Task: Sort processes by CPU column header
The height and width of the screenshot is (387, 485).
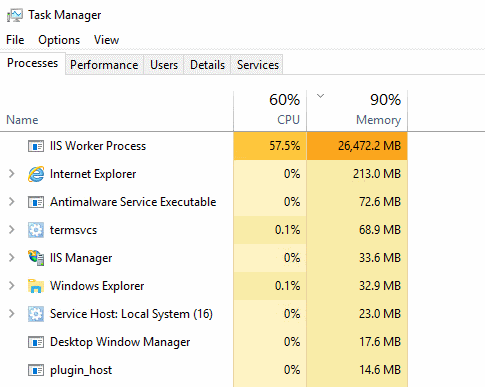Action: coord(270,110)
